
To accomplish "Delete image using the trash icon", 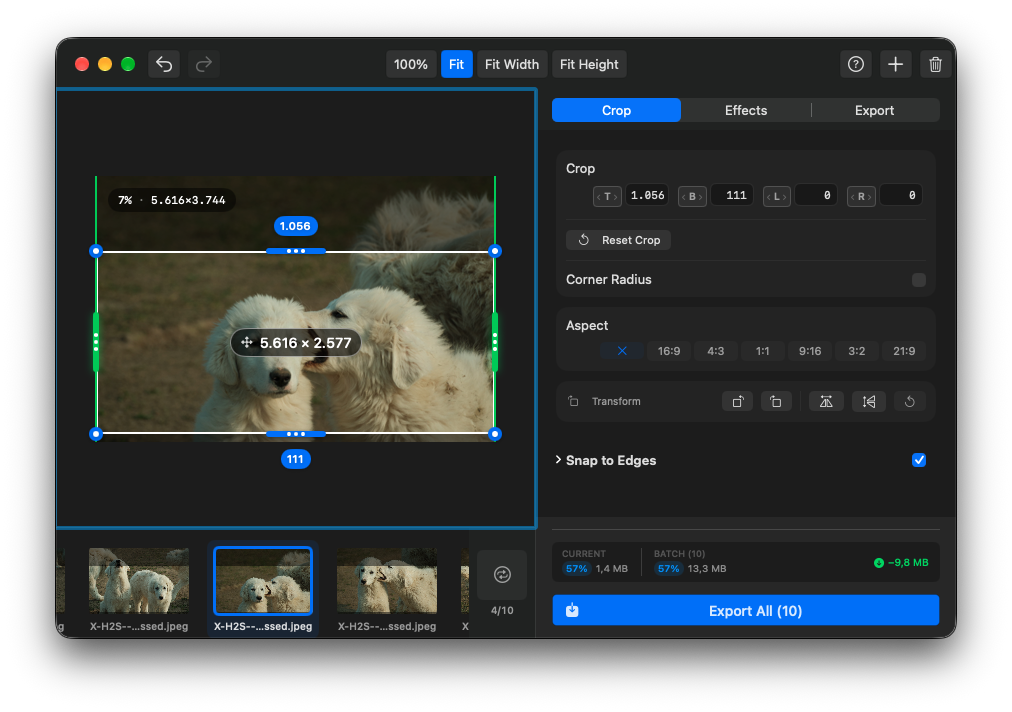I will tap(935, 64).
